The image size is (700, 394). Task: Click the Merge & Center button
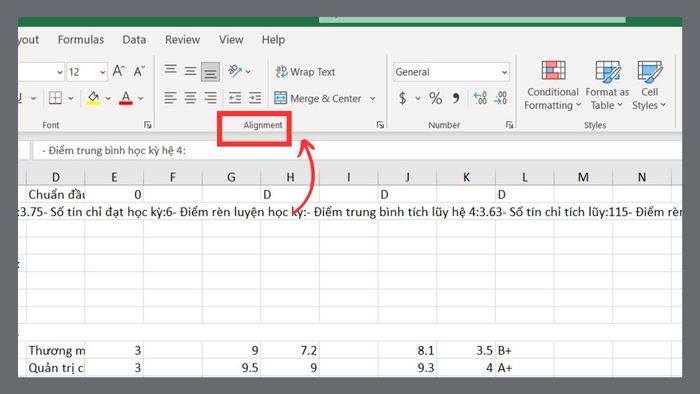[x=318, y=98]
